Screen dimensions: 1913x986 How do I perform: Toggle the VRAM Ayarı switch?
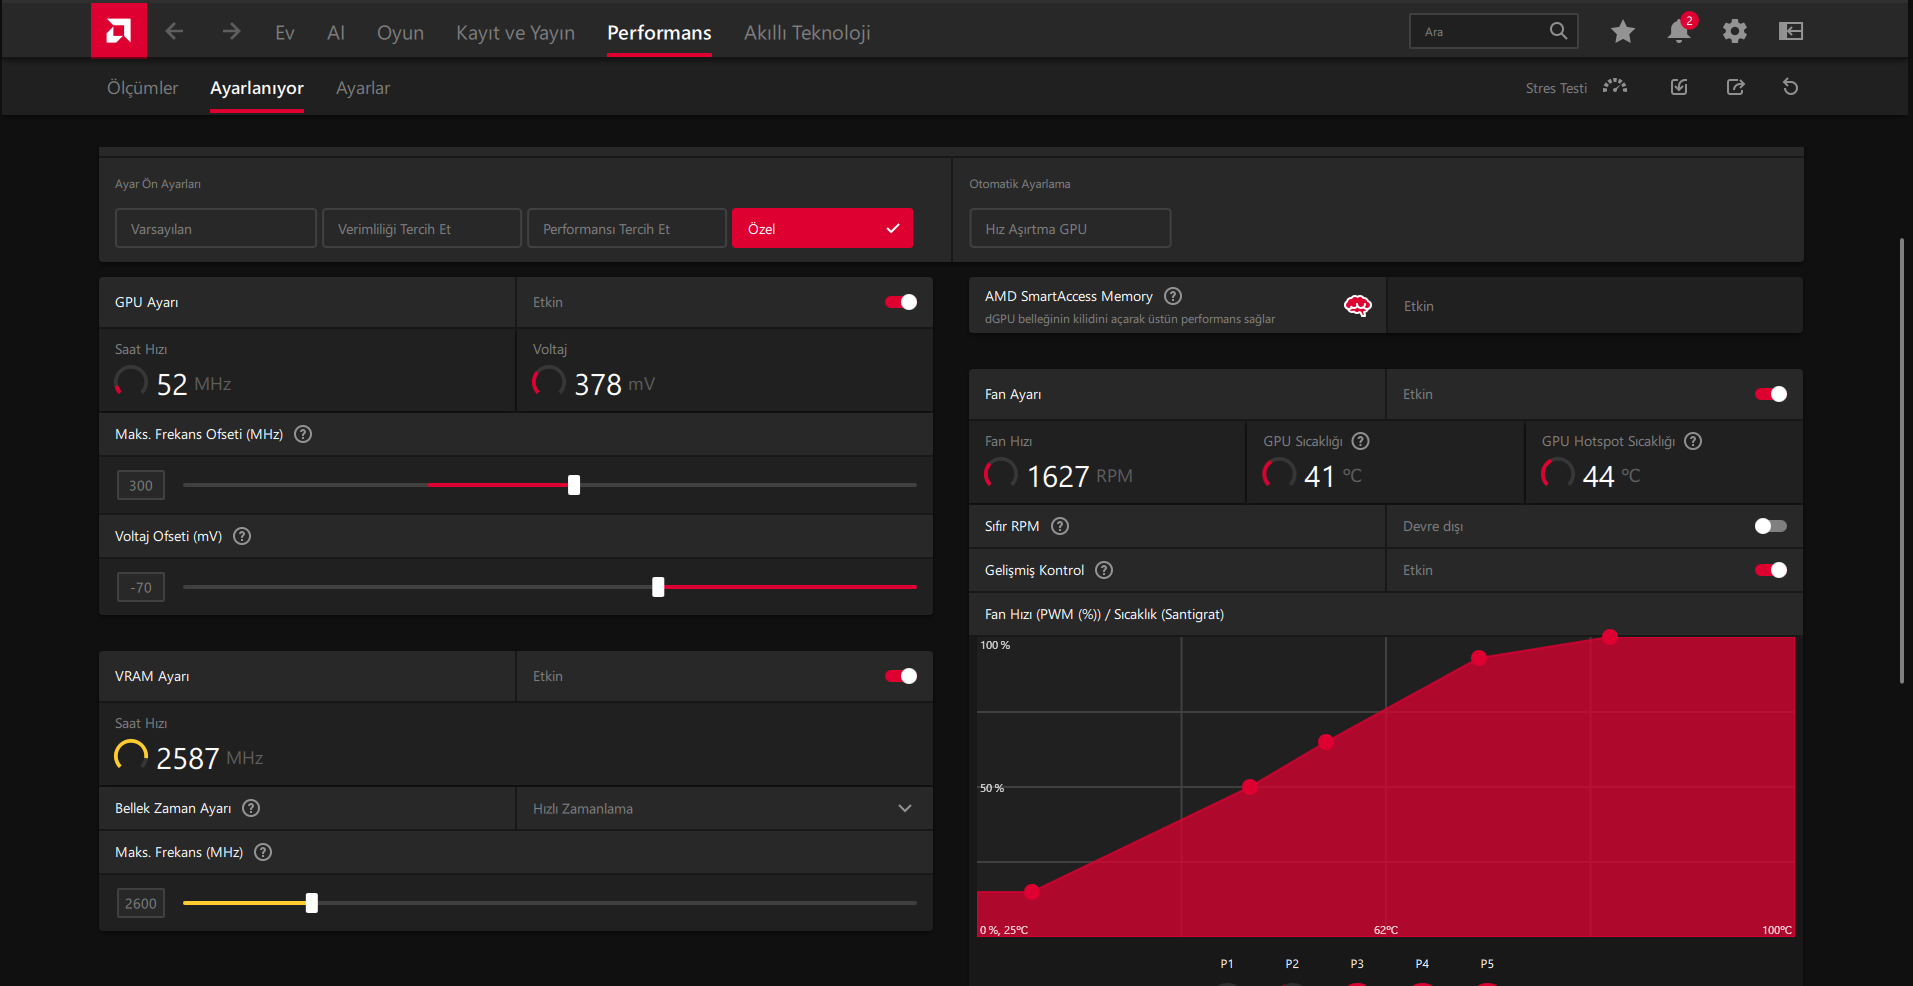(x=901, y=676)
